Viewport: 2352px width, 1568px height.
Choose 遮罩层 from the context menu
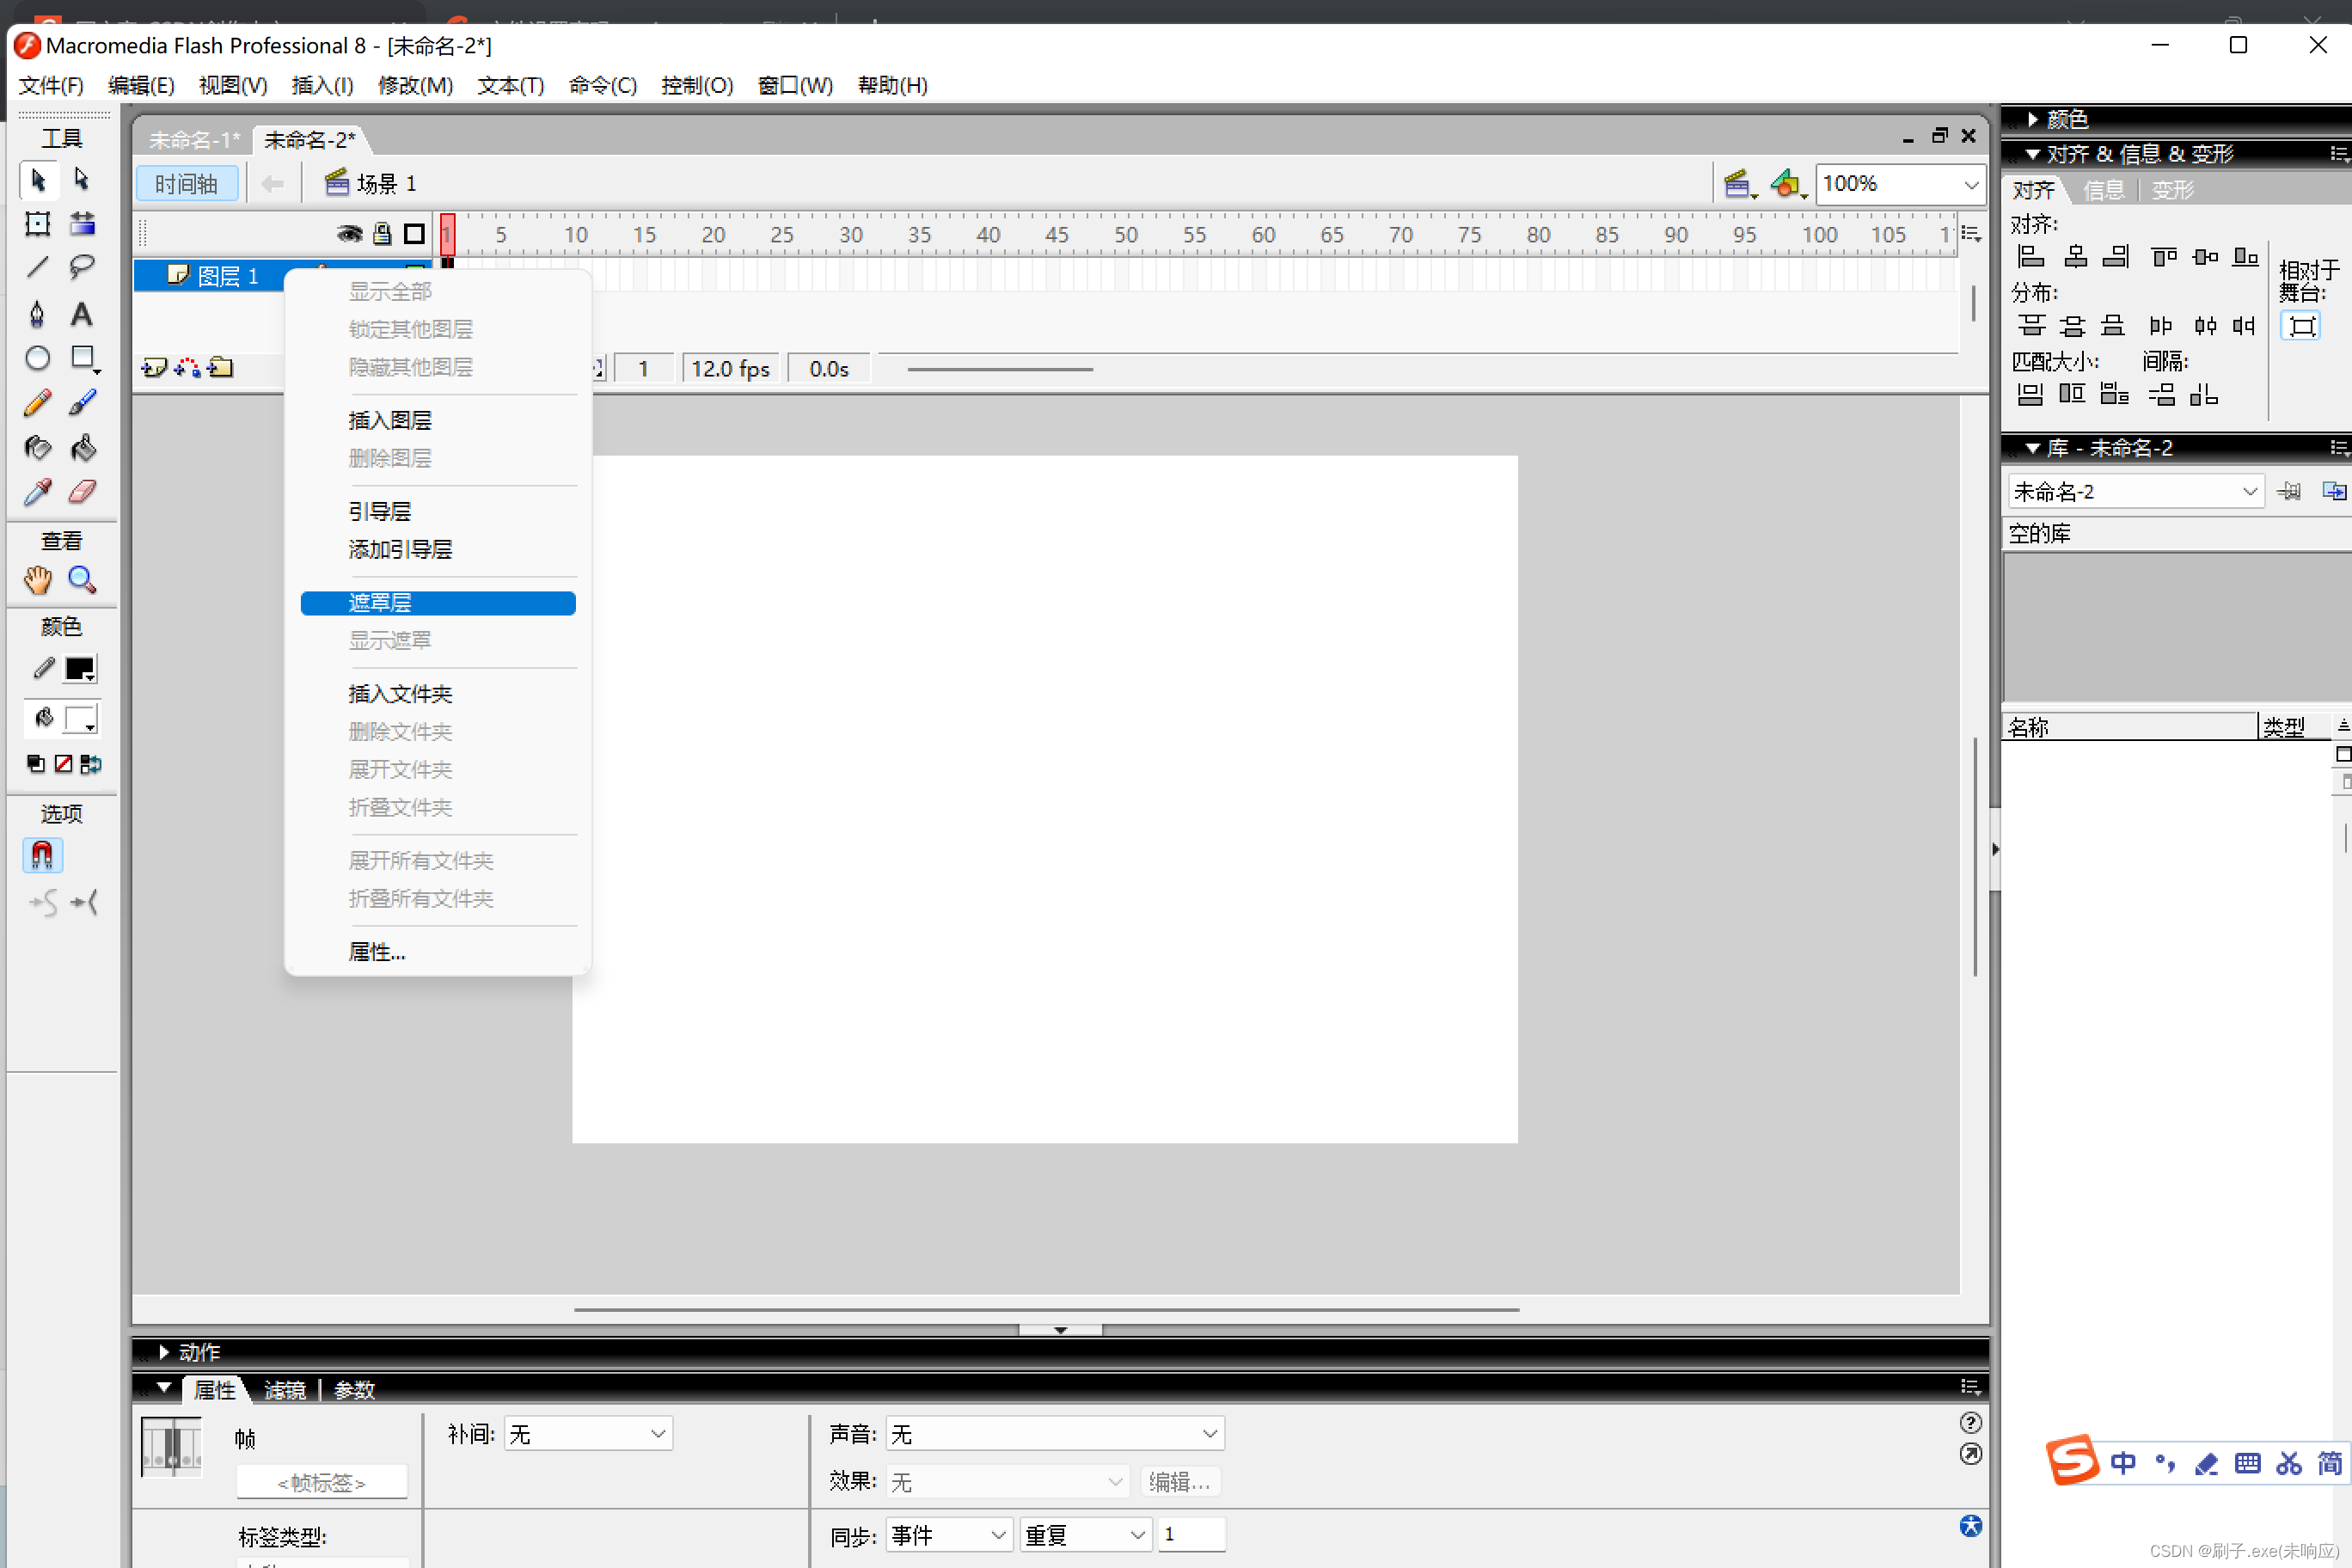[x=438, y=603]
